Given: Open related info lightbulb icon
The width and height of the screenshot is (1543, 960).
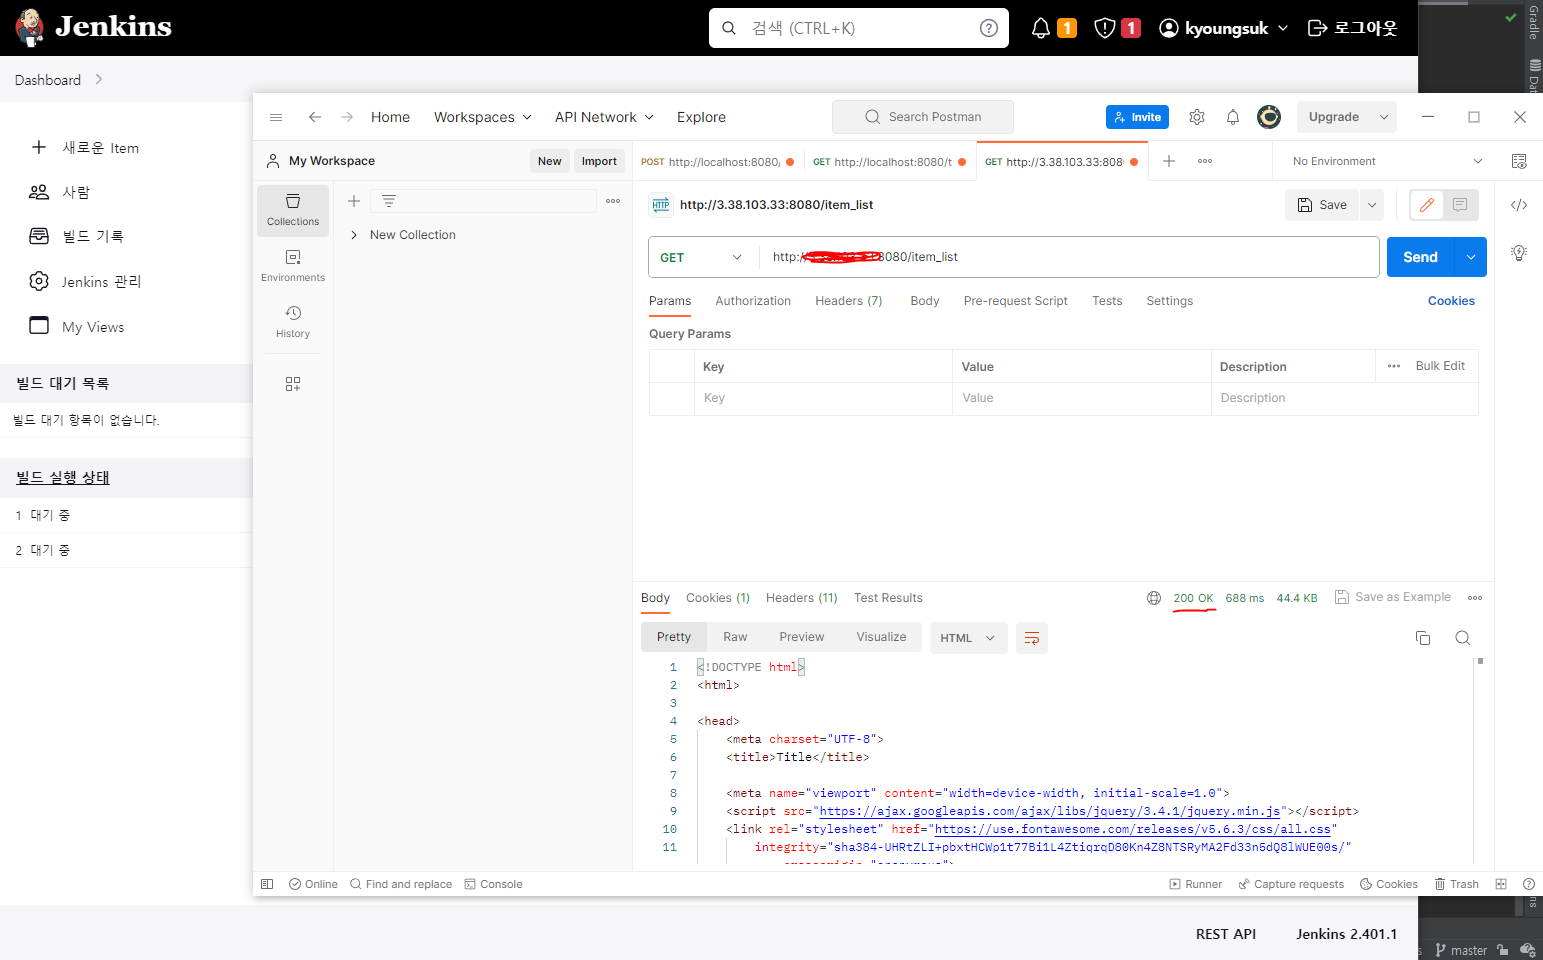Looking at the screenshot, I should click(x=1519, y=253).
